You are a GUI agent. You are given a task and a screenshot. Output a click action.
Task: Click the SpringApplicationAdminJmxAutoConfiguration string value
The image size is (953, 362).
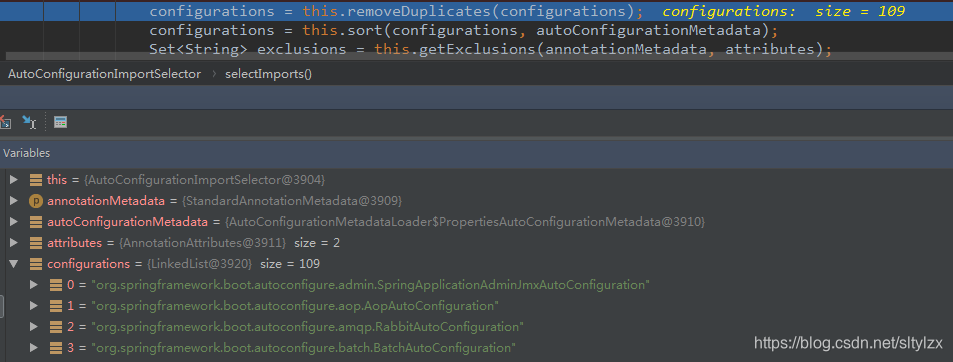click(370, 285)
